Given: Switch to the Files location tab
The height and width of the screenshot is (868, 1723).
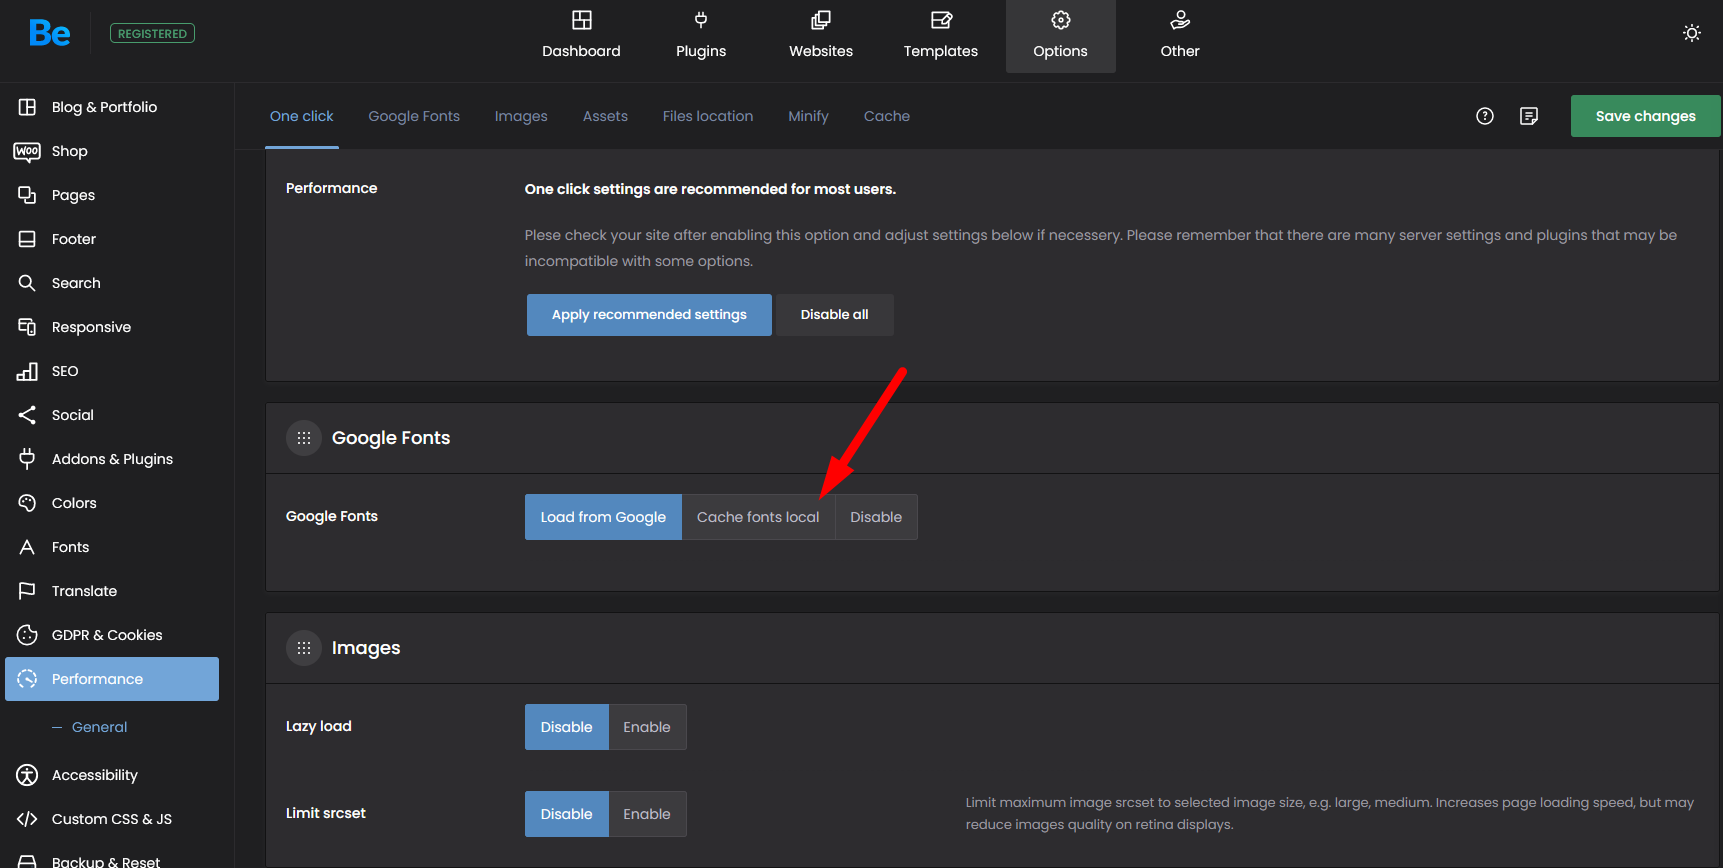Looking at the screenshot, I should point(708,116).
